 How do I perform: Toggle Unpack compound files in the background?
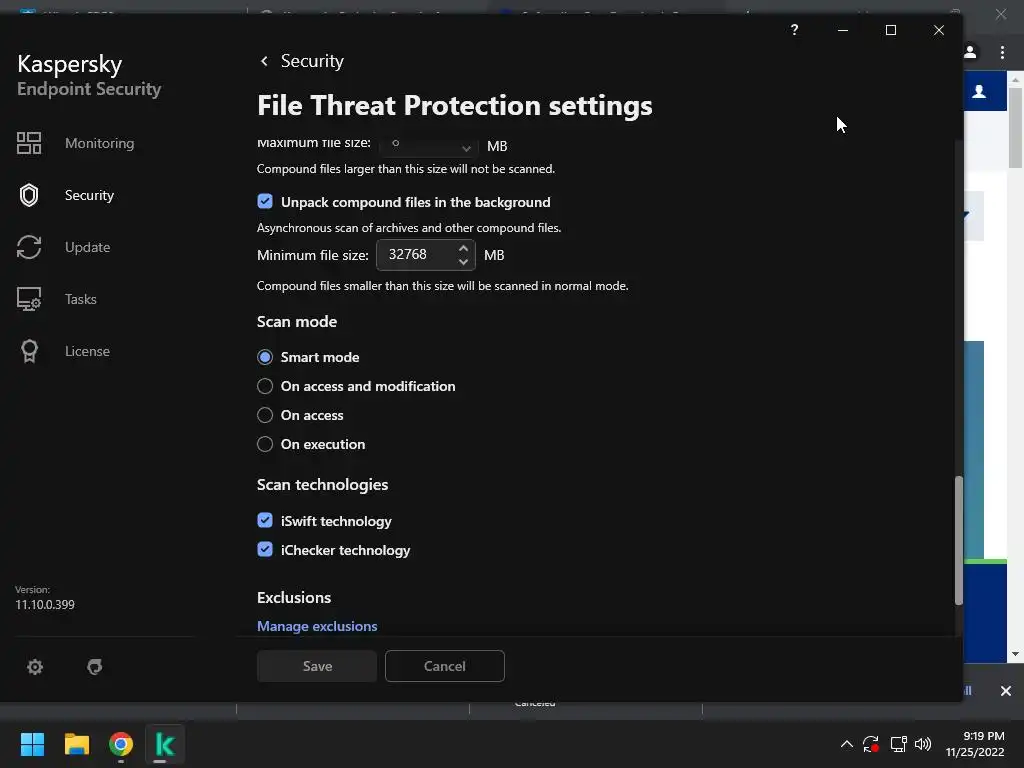click(264, 201)
